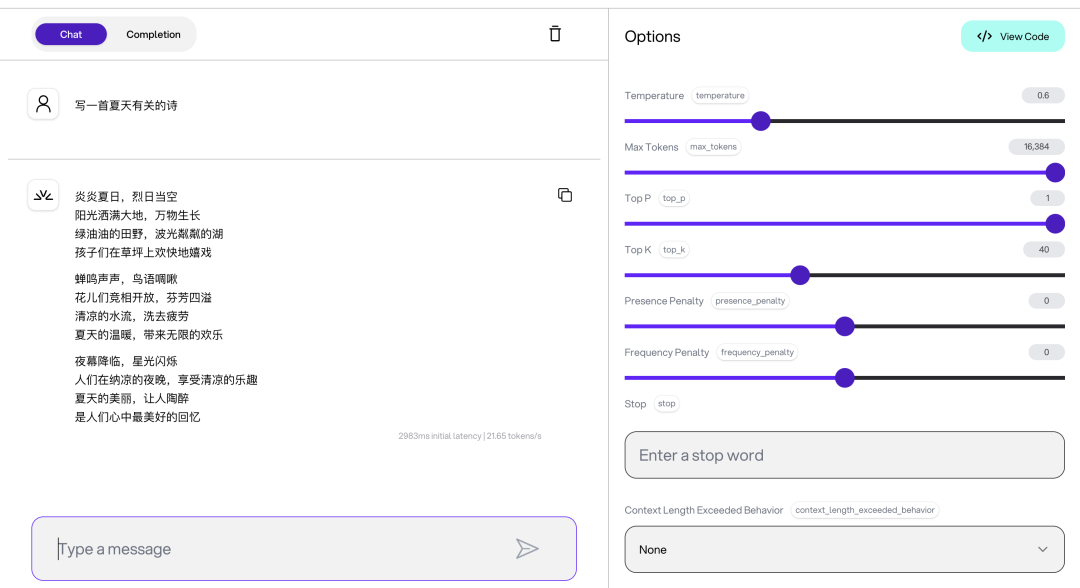Open Context Length Exceeded Behavior dropdown

pos(844,549)
